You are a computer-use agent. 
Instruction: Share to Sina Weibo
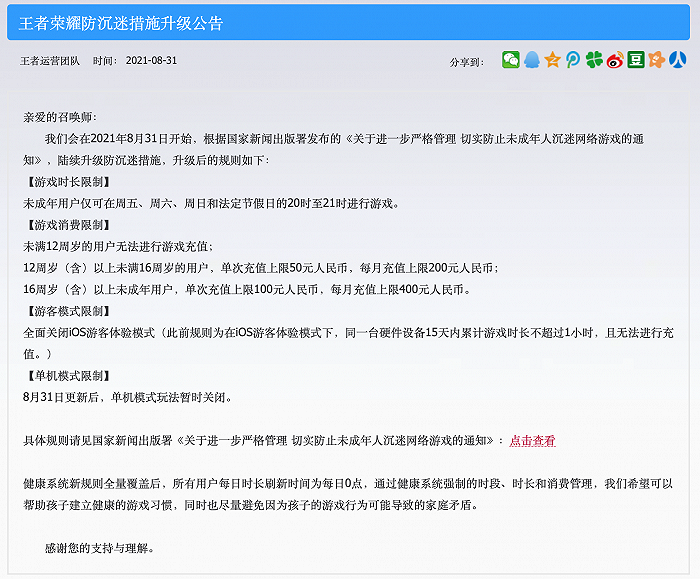pos(615,60)
